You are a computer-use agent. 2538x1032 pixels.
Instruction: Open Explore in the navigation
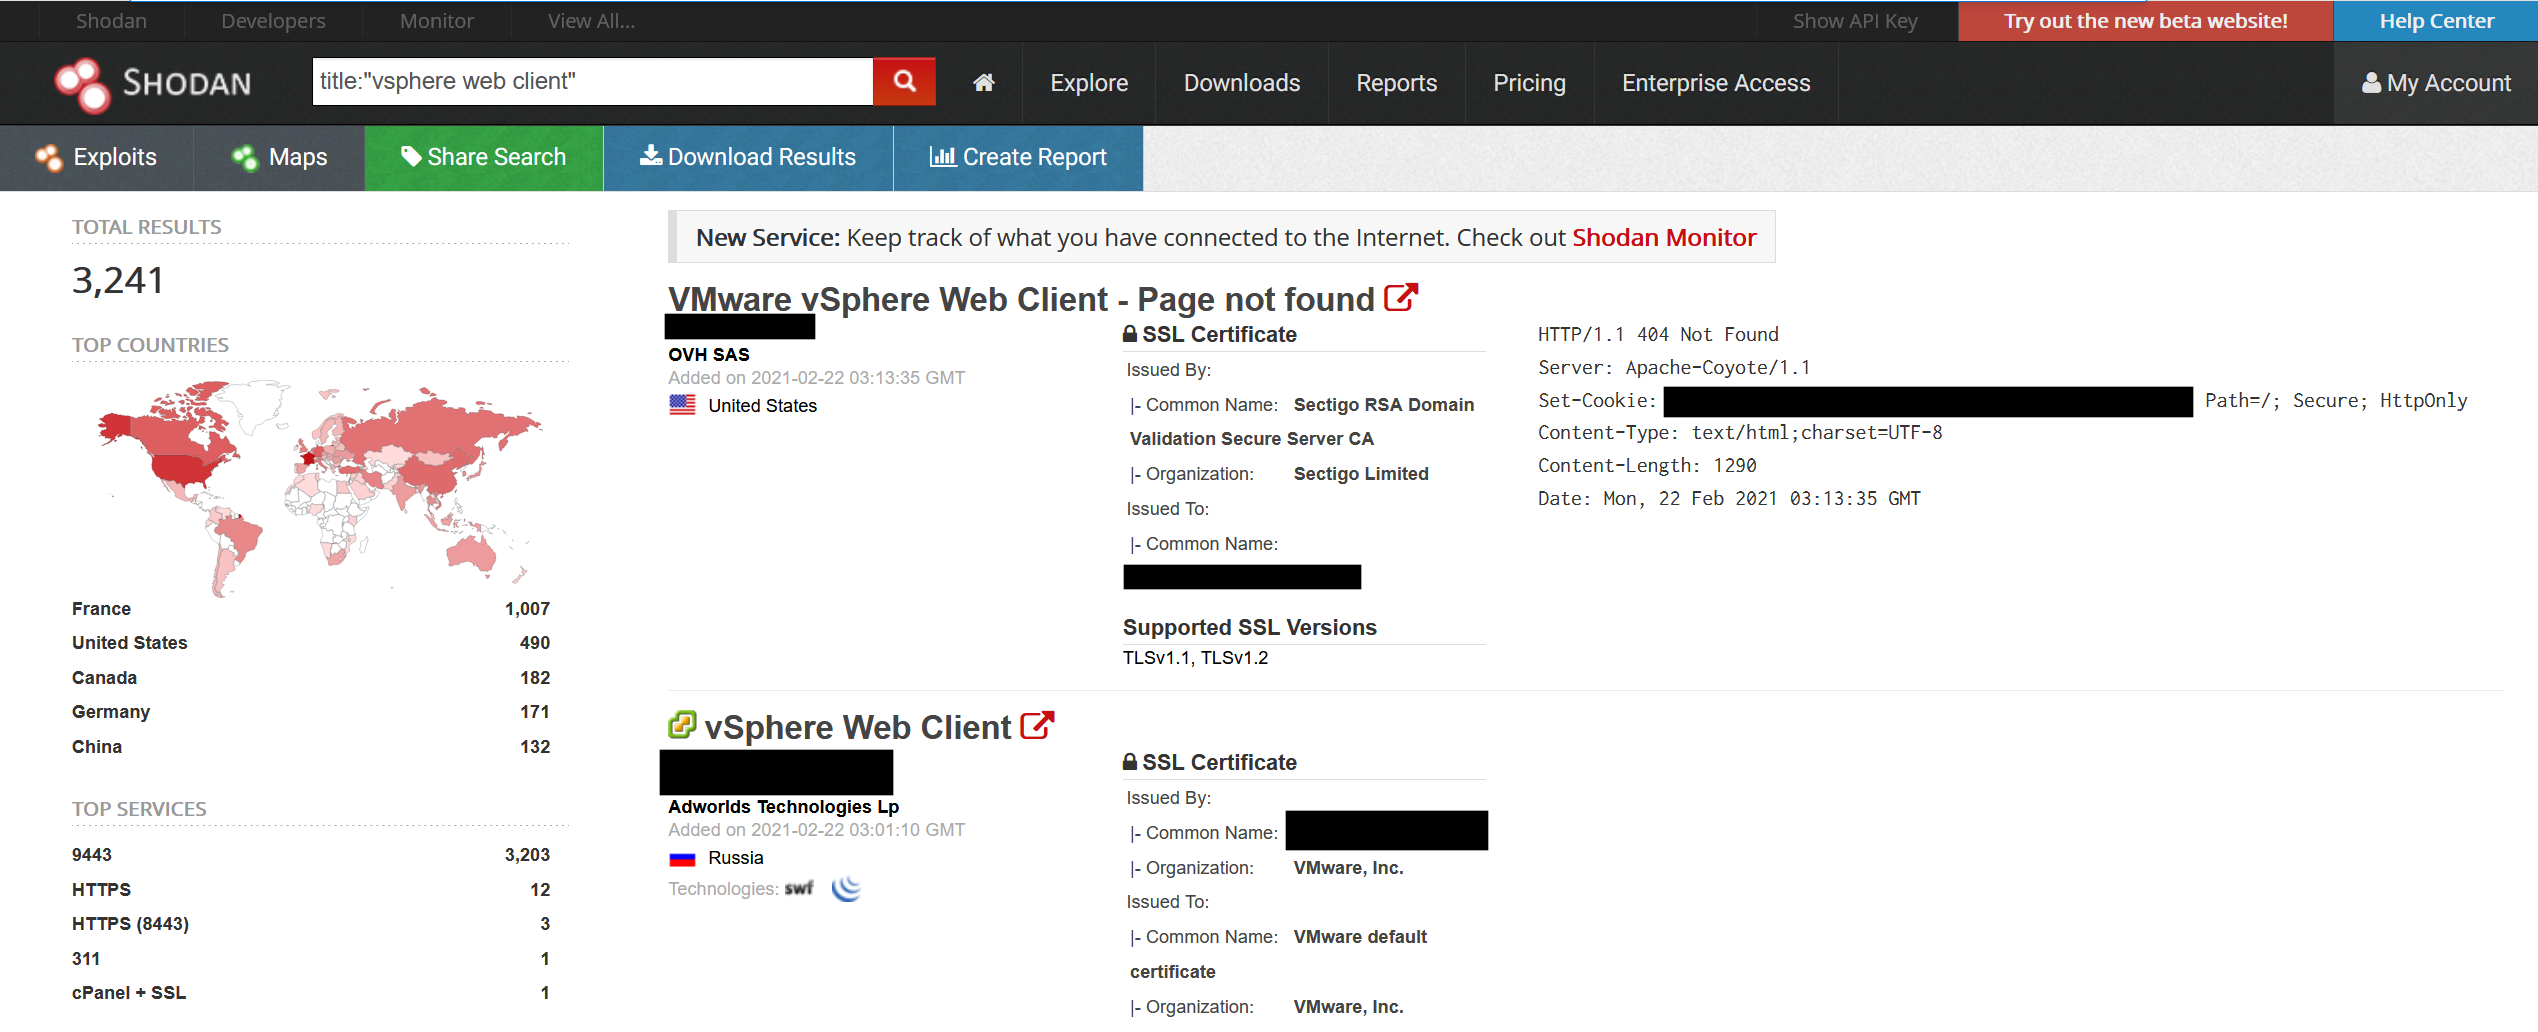coord(1089,83)
